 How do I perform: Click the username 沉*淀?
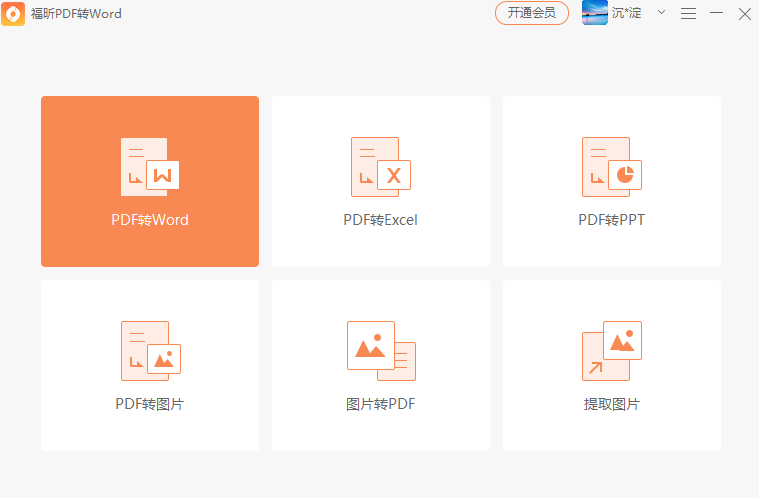[627, 13]
